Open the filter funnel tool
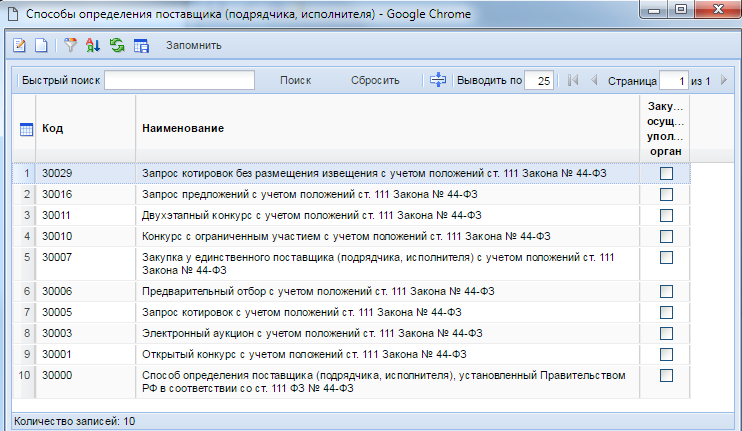The height and width of the screenshot is (431, 742). tap(71, 46)
